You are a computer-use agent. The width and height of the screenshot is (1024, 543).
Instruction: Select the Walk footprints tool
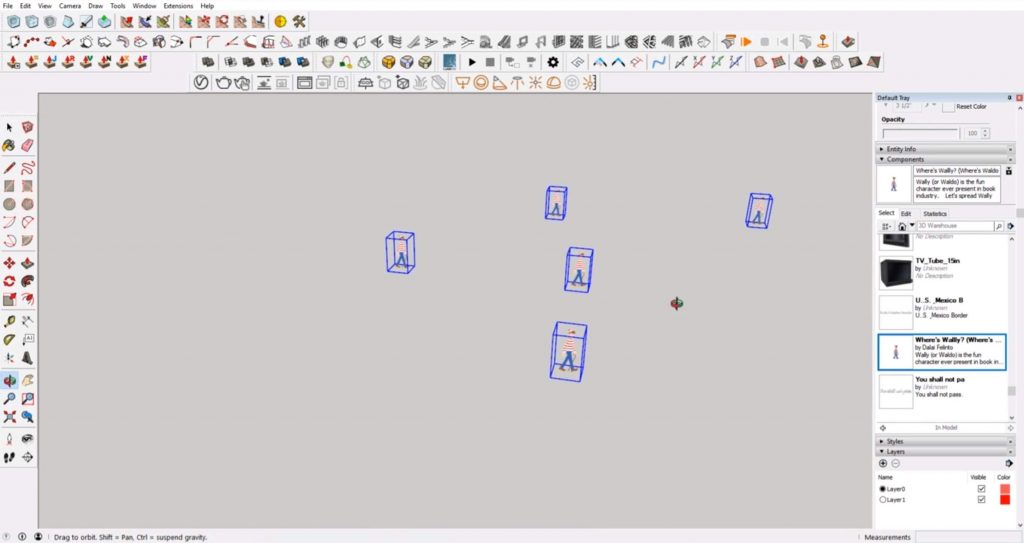(9, 457)
